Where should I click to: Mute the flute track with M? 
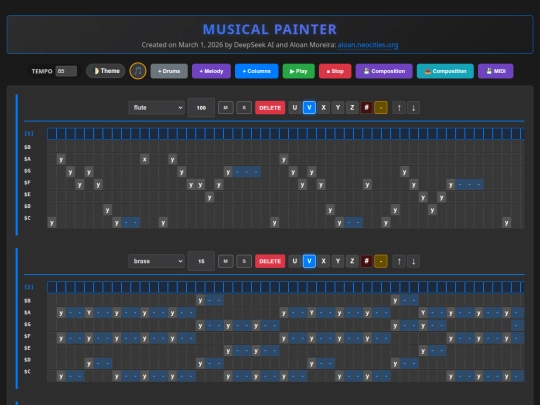[226, 108]
